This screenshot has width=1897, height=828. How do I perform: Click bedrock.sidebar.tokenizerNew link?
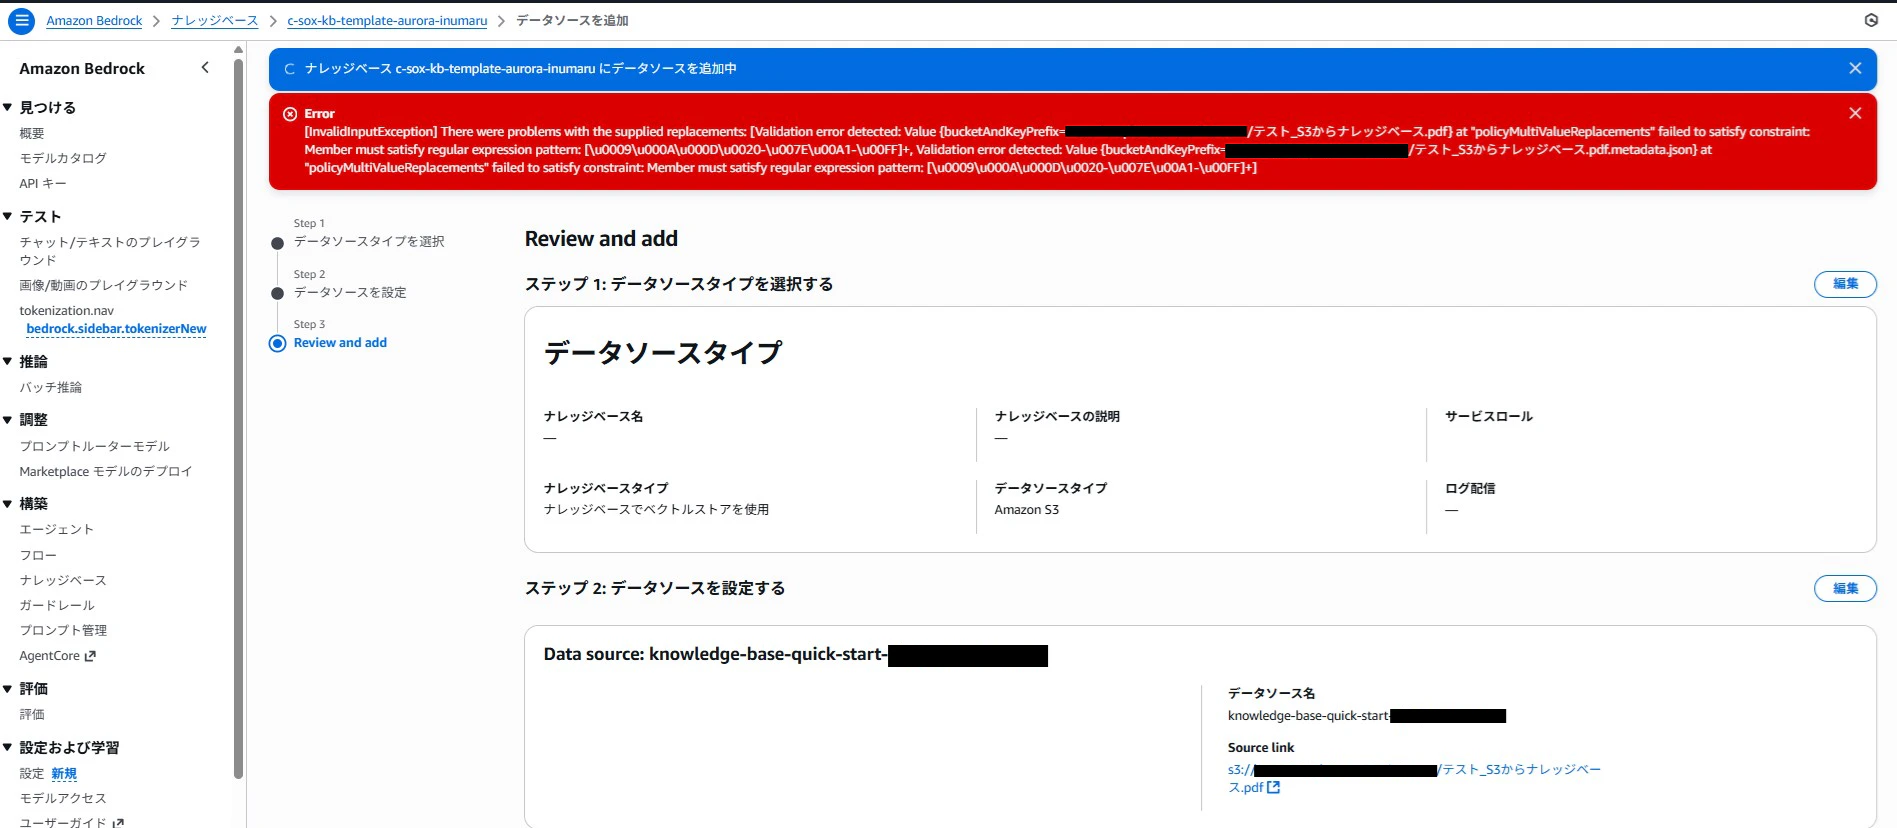point(116,329)
